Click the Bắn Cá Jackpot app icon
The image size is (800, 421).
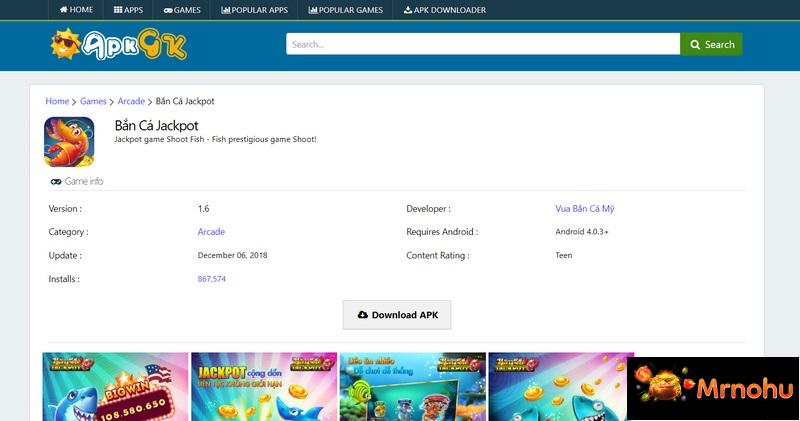pyautogui.click(x=69, y=142)
